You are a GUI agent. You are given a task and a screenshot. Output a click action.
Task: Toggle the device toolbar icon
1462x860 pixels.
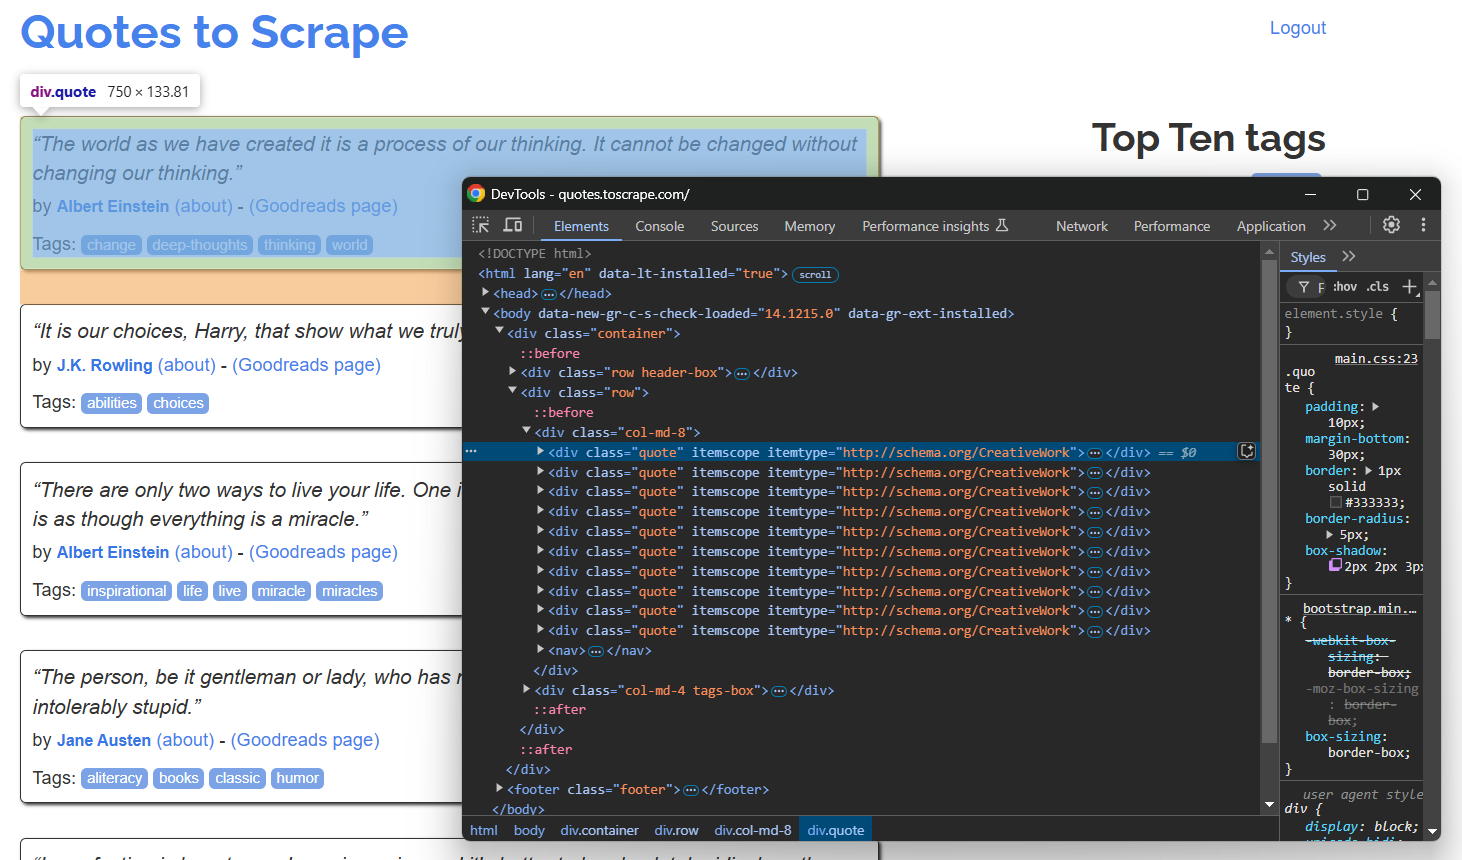(512, 225)
